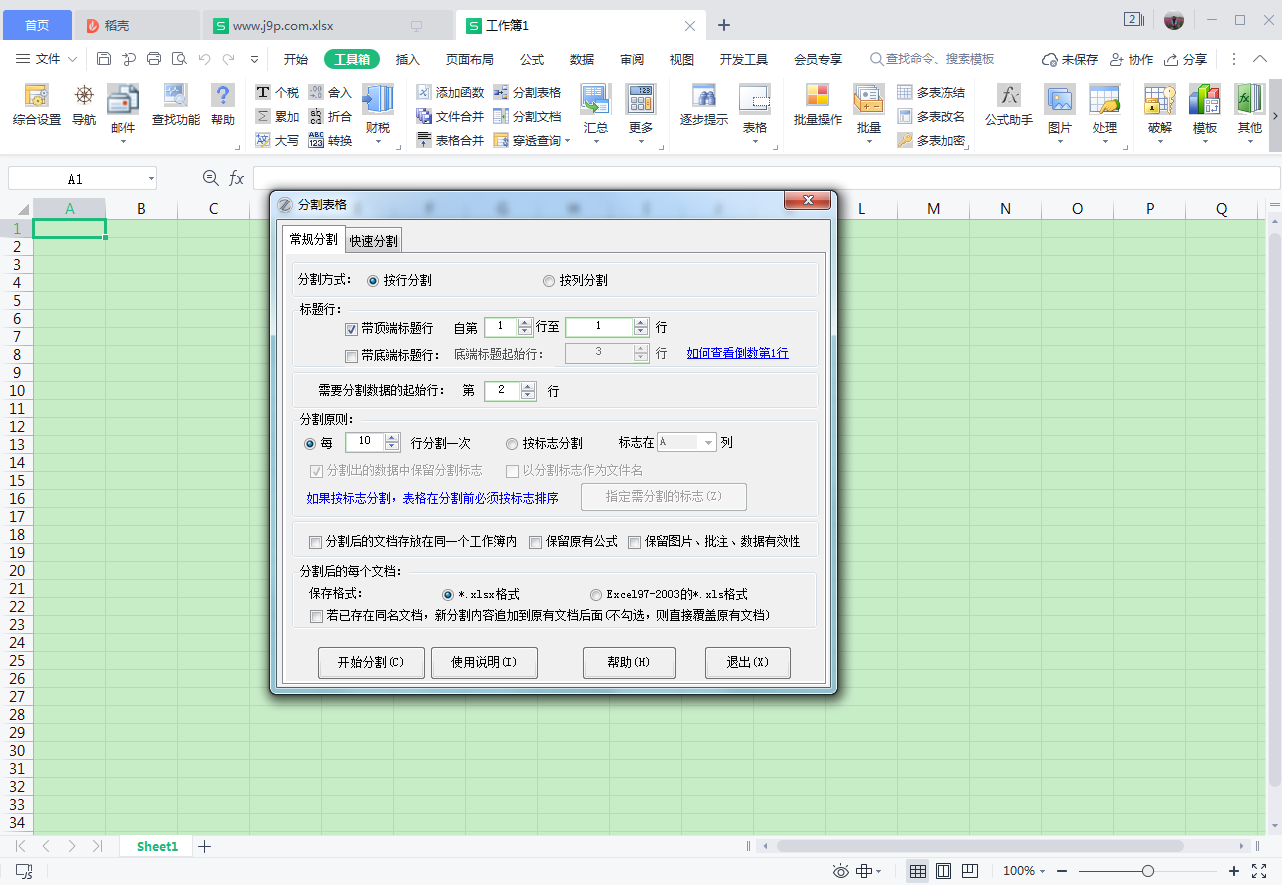The height and width of the screenshot is (885, 1282).
Task: Open the 批量 tool icon
Action: 869,114
